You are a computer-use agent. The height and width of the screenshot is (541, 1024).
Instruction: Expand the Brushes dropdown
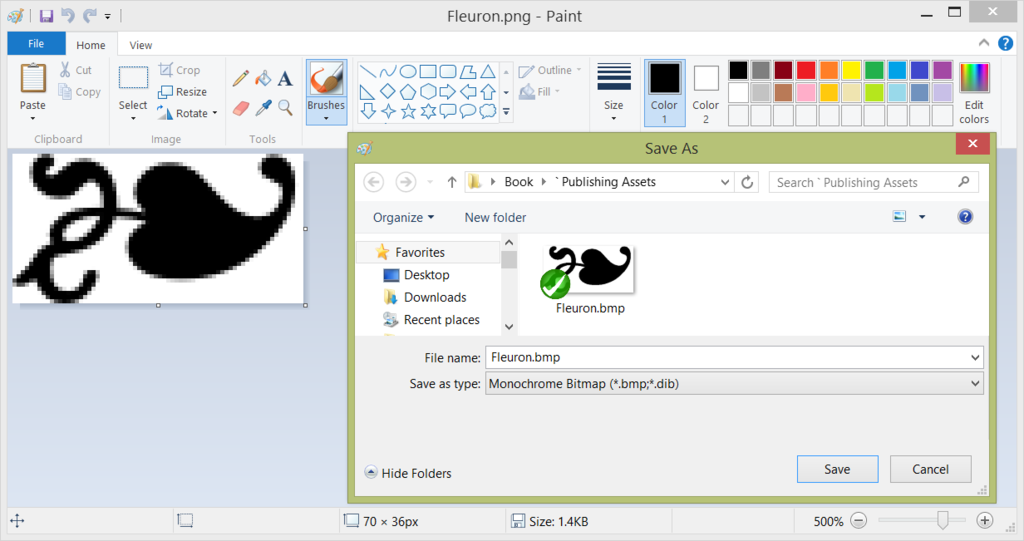(x=326, y=118)
